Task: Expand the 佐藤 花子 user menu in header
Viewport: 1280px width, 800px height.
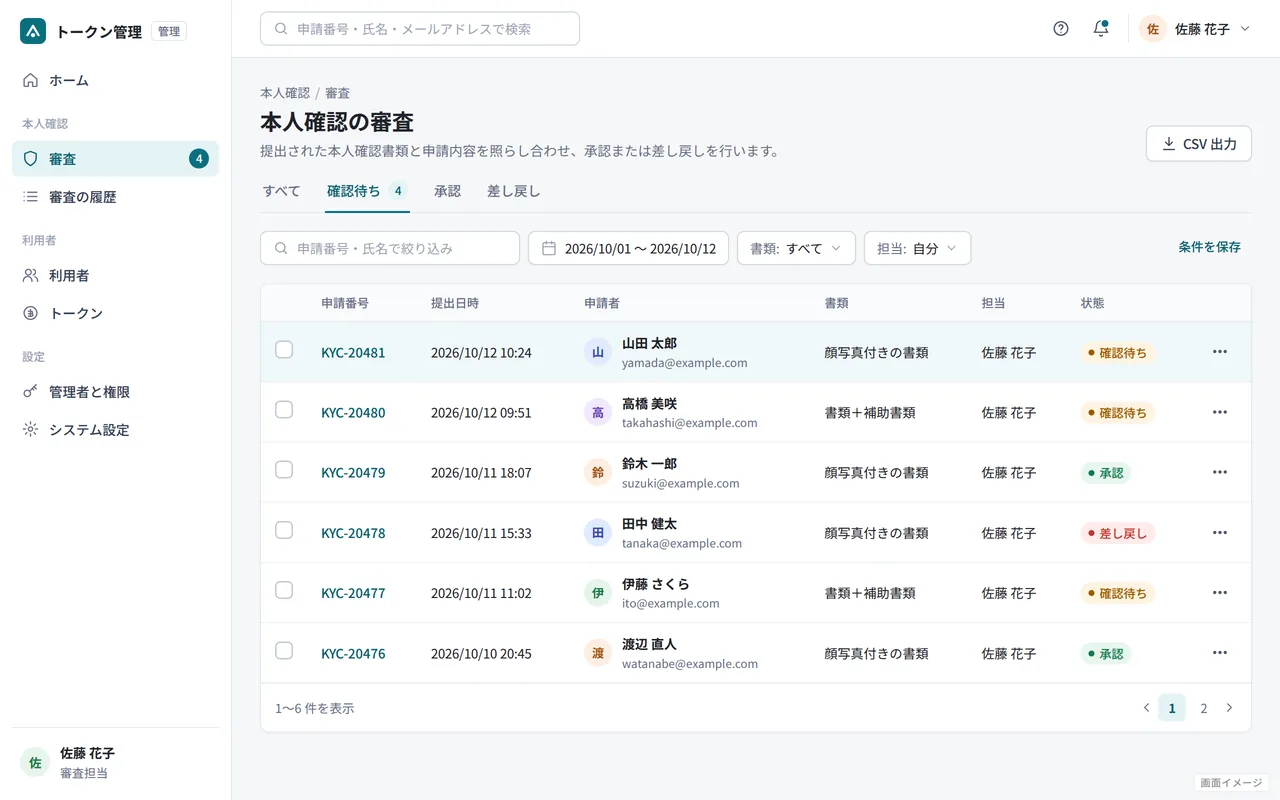Action: click(1194, 29)
